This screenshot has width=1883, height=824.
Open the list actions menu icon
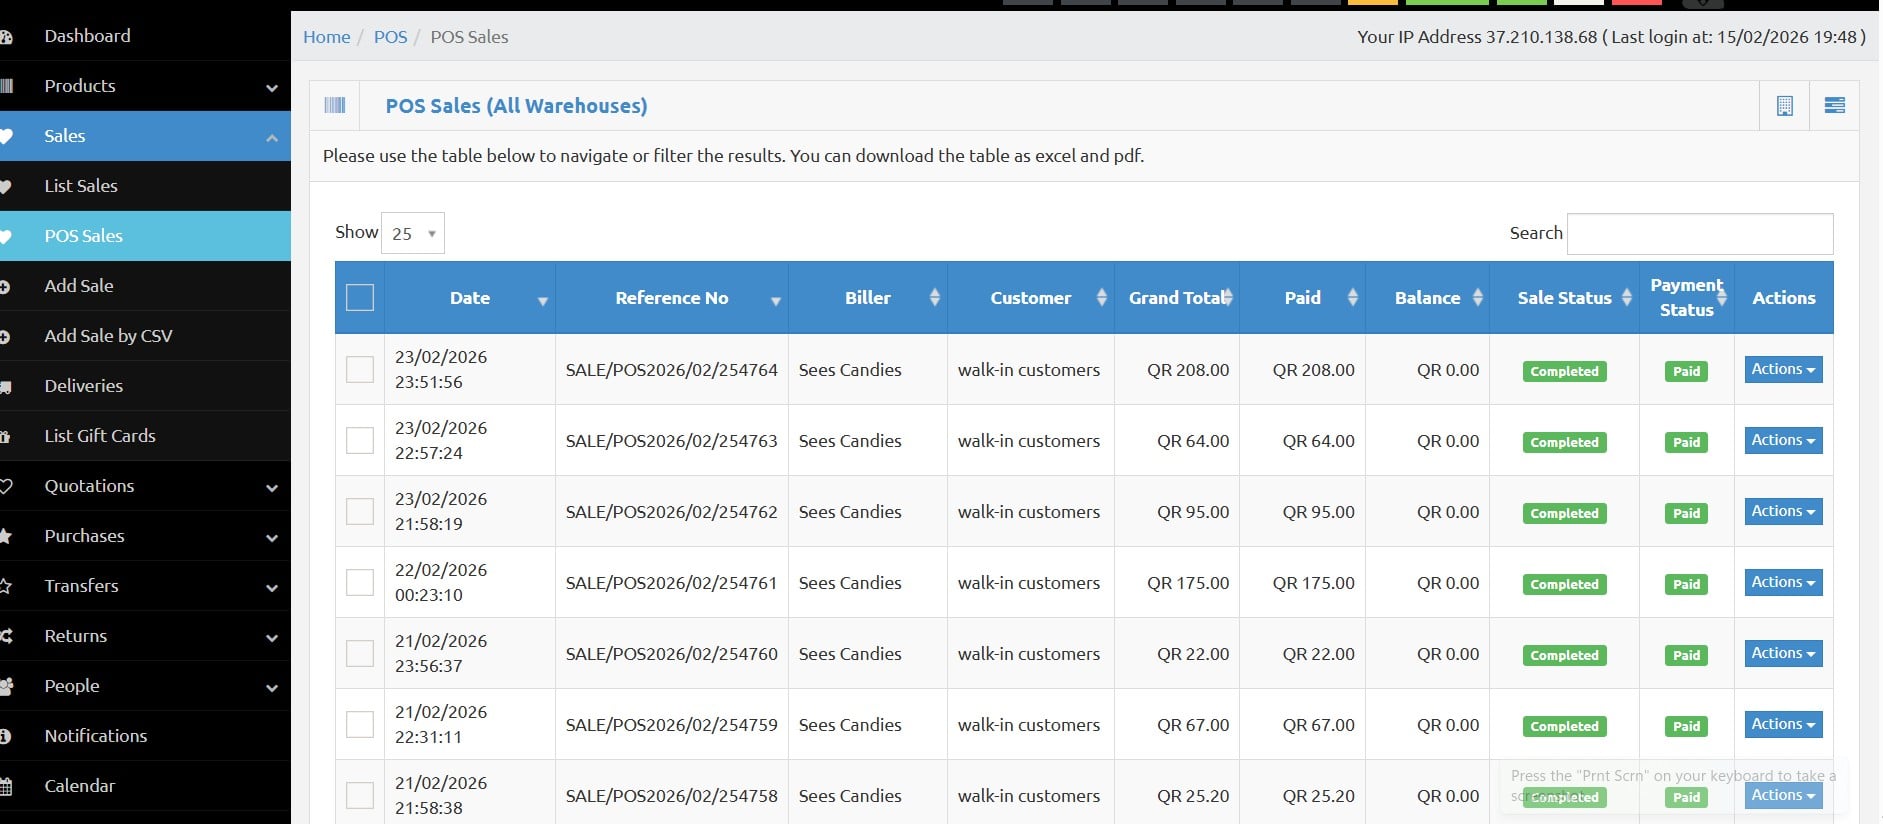click(1834, 105)
